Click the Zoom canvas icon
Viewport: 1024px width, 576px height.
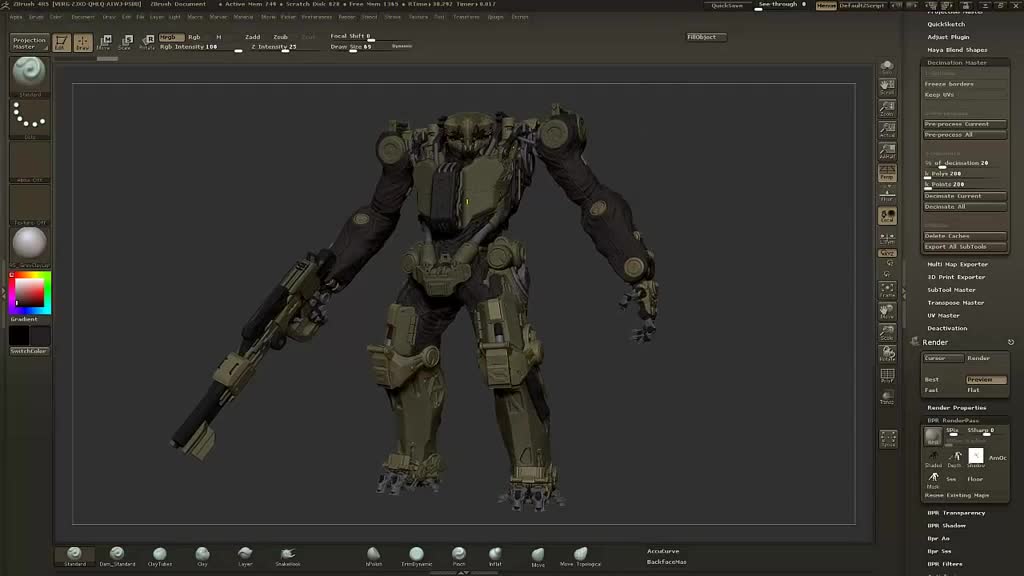(887, 108)
